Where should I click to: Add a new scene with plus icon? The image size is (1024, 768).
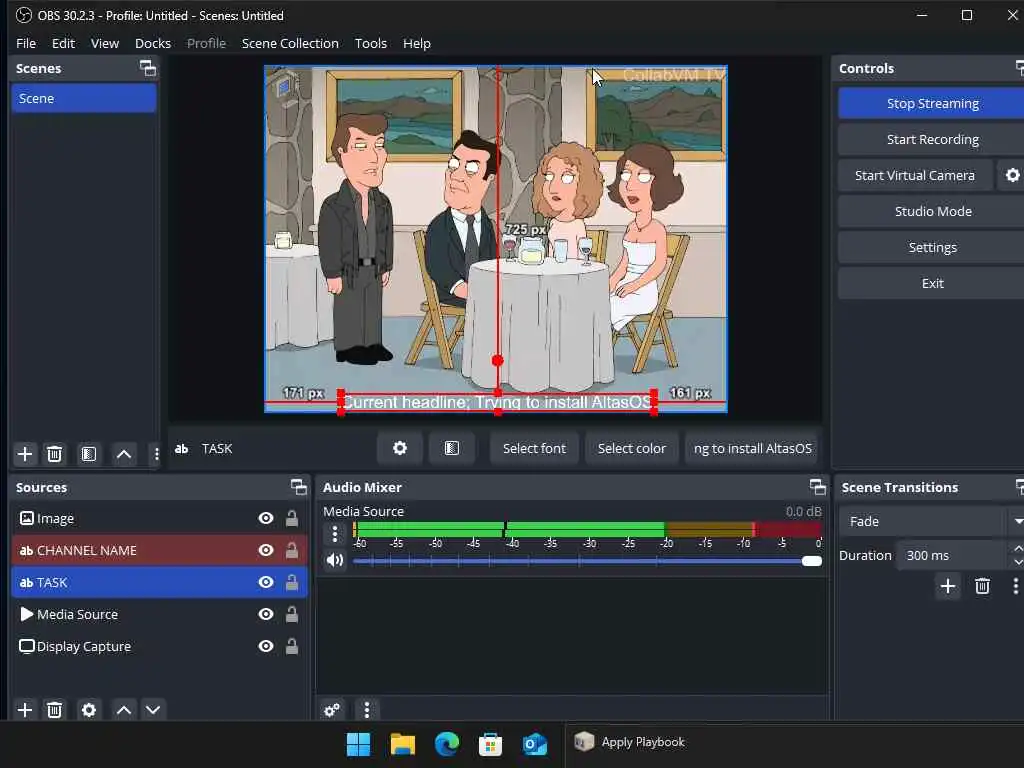(25, 454)
